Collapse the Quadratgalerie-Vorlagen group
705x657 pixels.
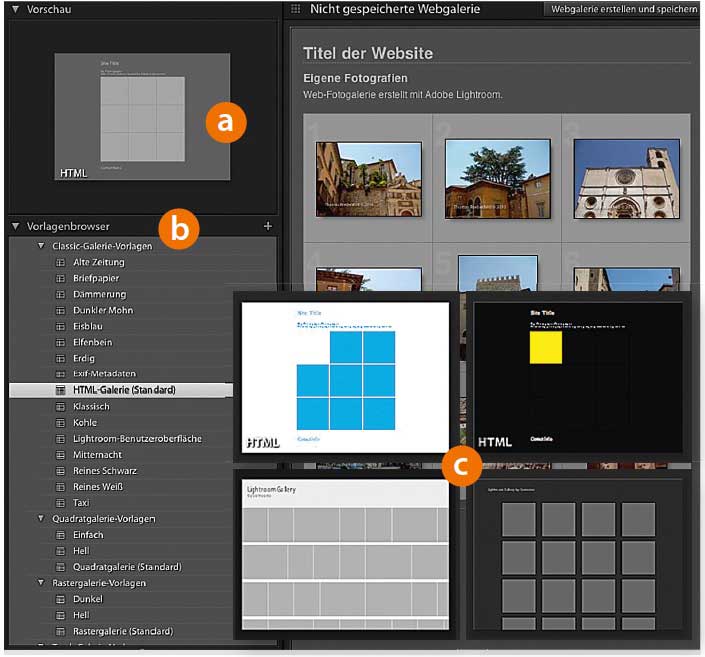pos(41,519)
